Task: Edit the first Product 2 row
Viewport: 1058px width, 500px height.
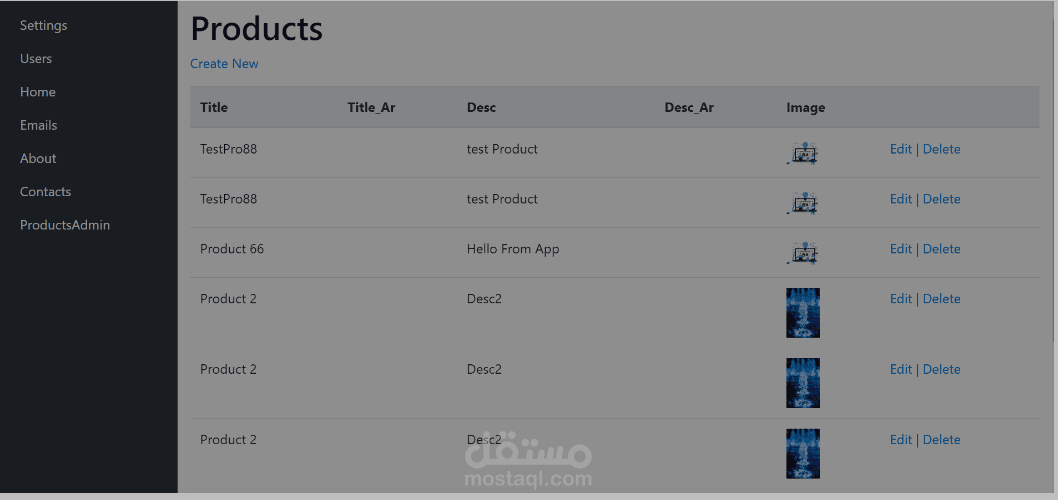Action: pos(900,299)
